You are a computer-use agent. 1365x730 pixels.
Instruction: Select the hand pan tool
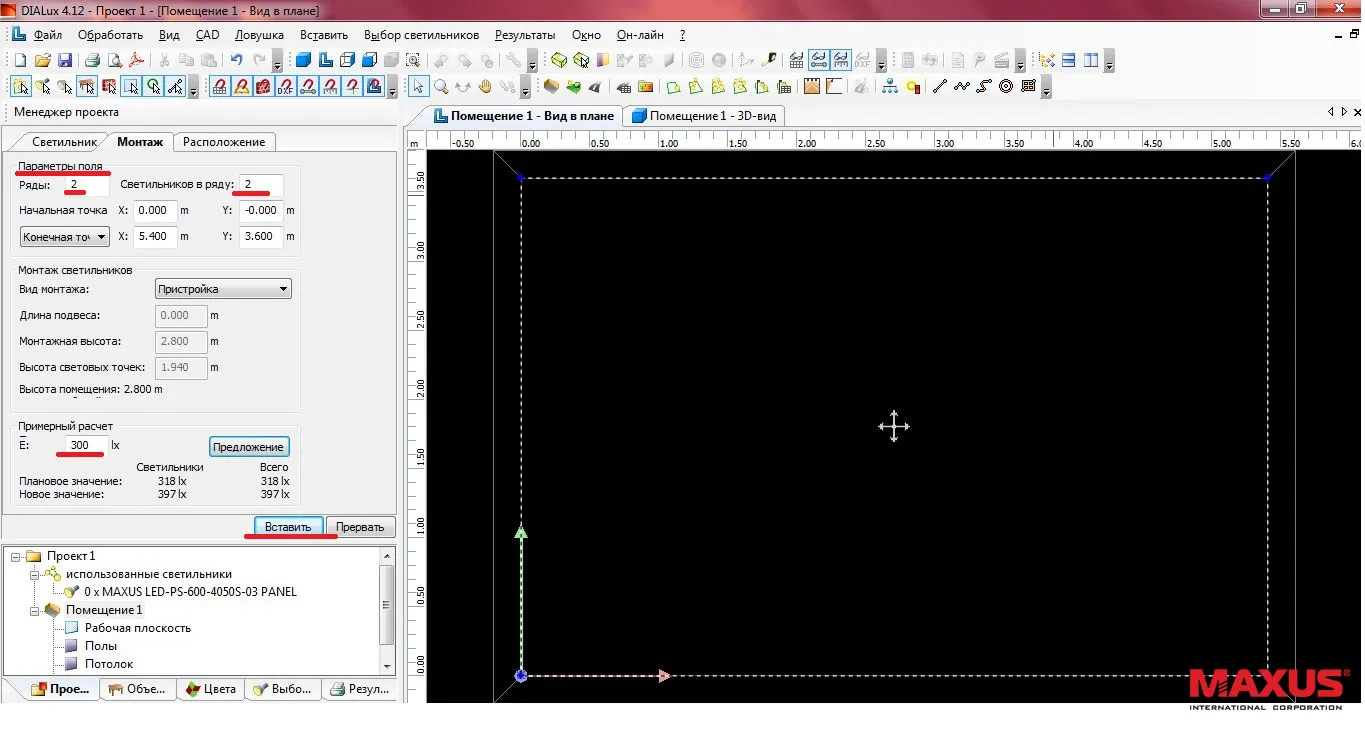(486, 86)
